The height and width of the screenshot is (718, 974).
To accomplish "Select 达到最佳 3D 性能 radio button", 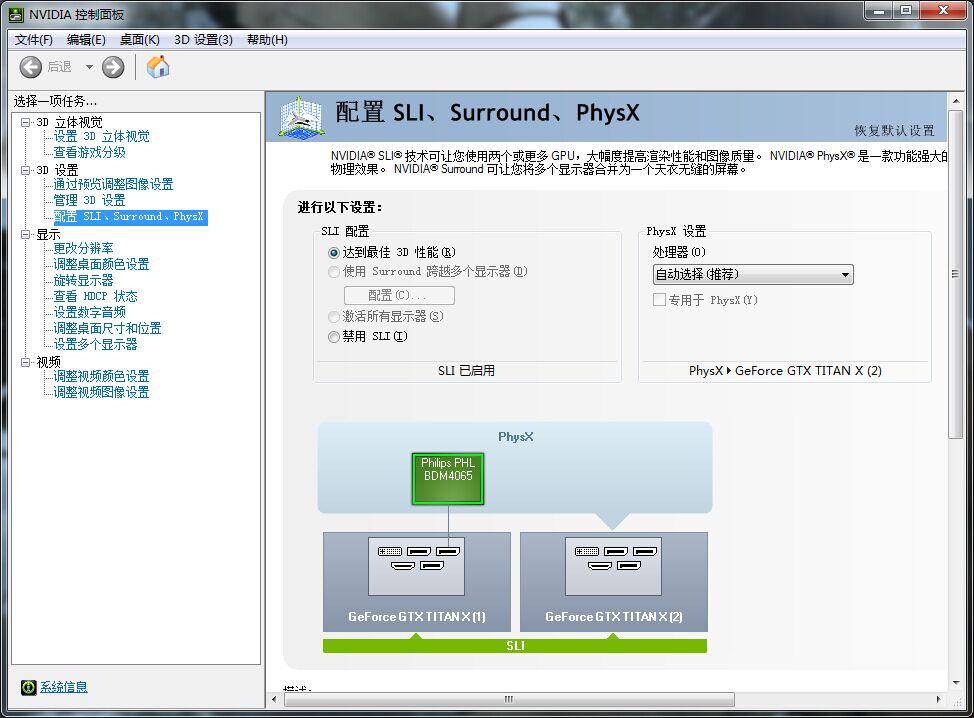I will point(334,253).
